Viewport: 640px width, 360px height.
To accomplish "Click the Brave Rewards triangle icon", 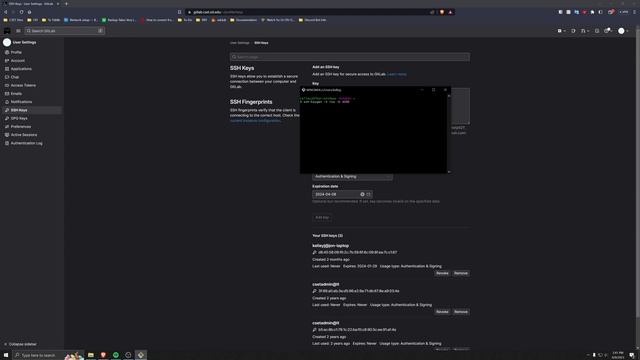I will pos(451,12).
